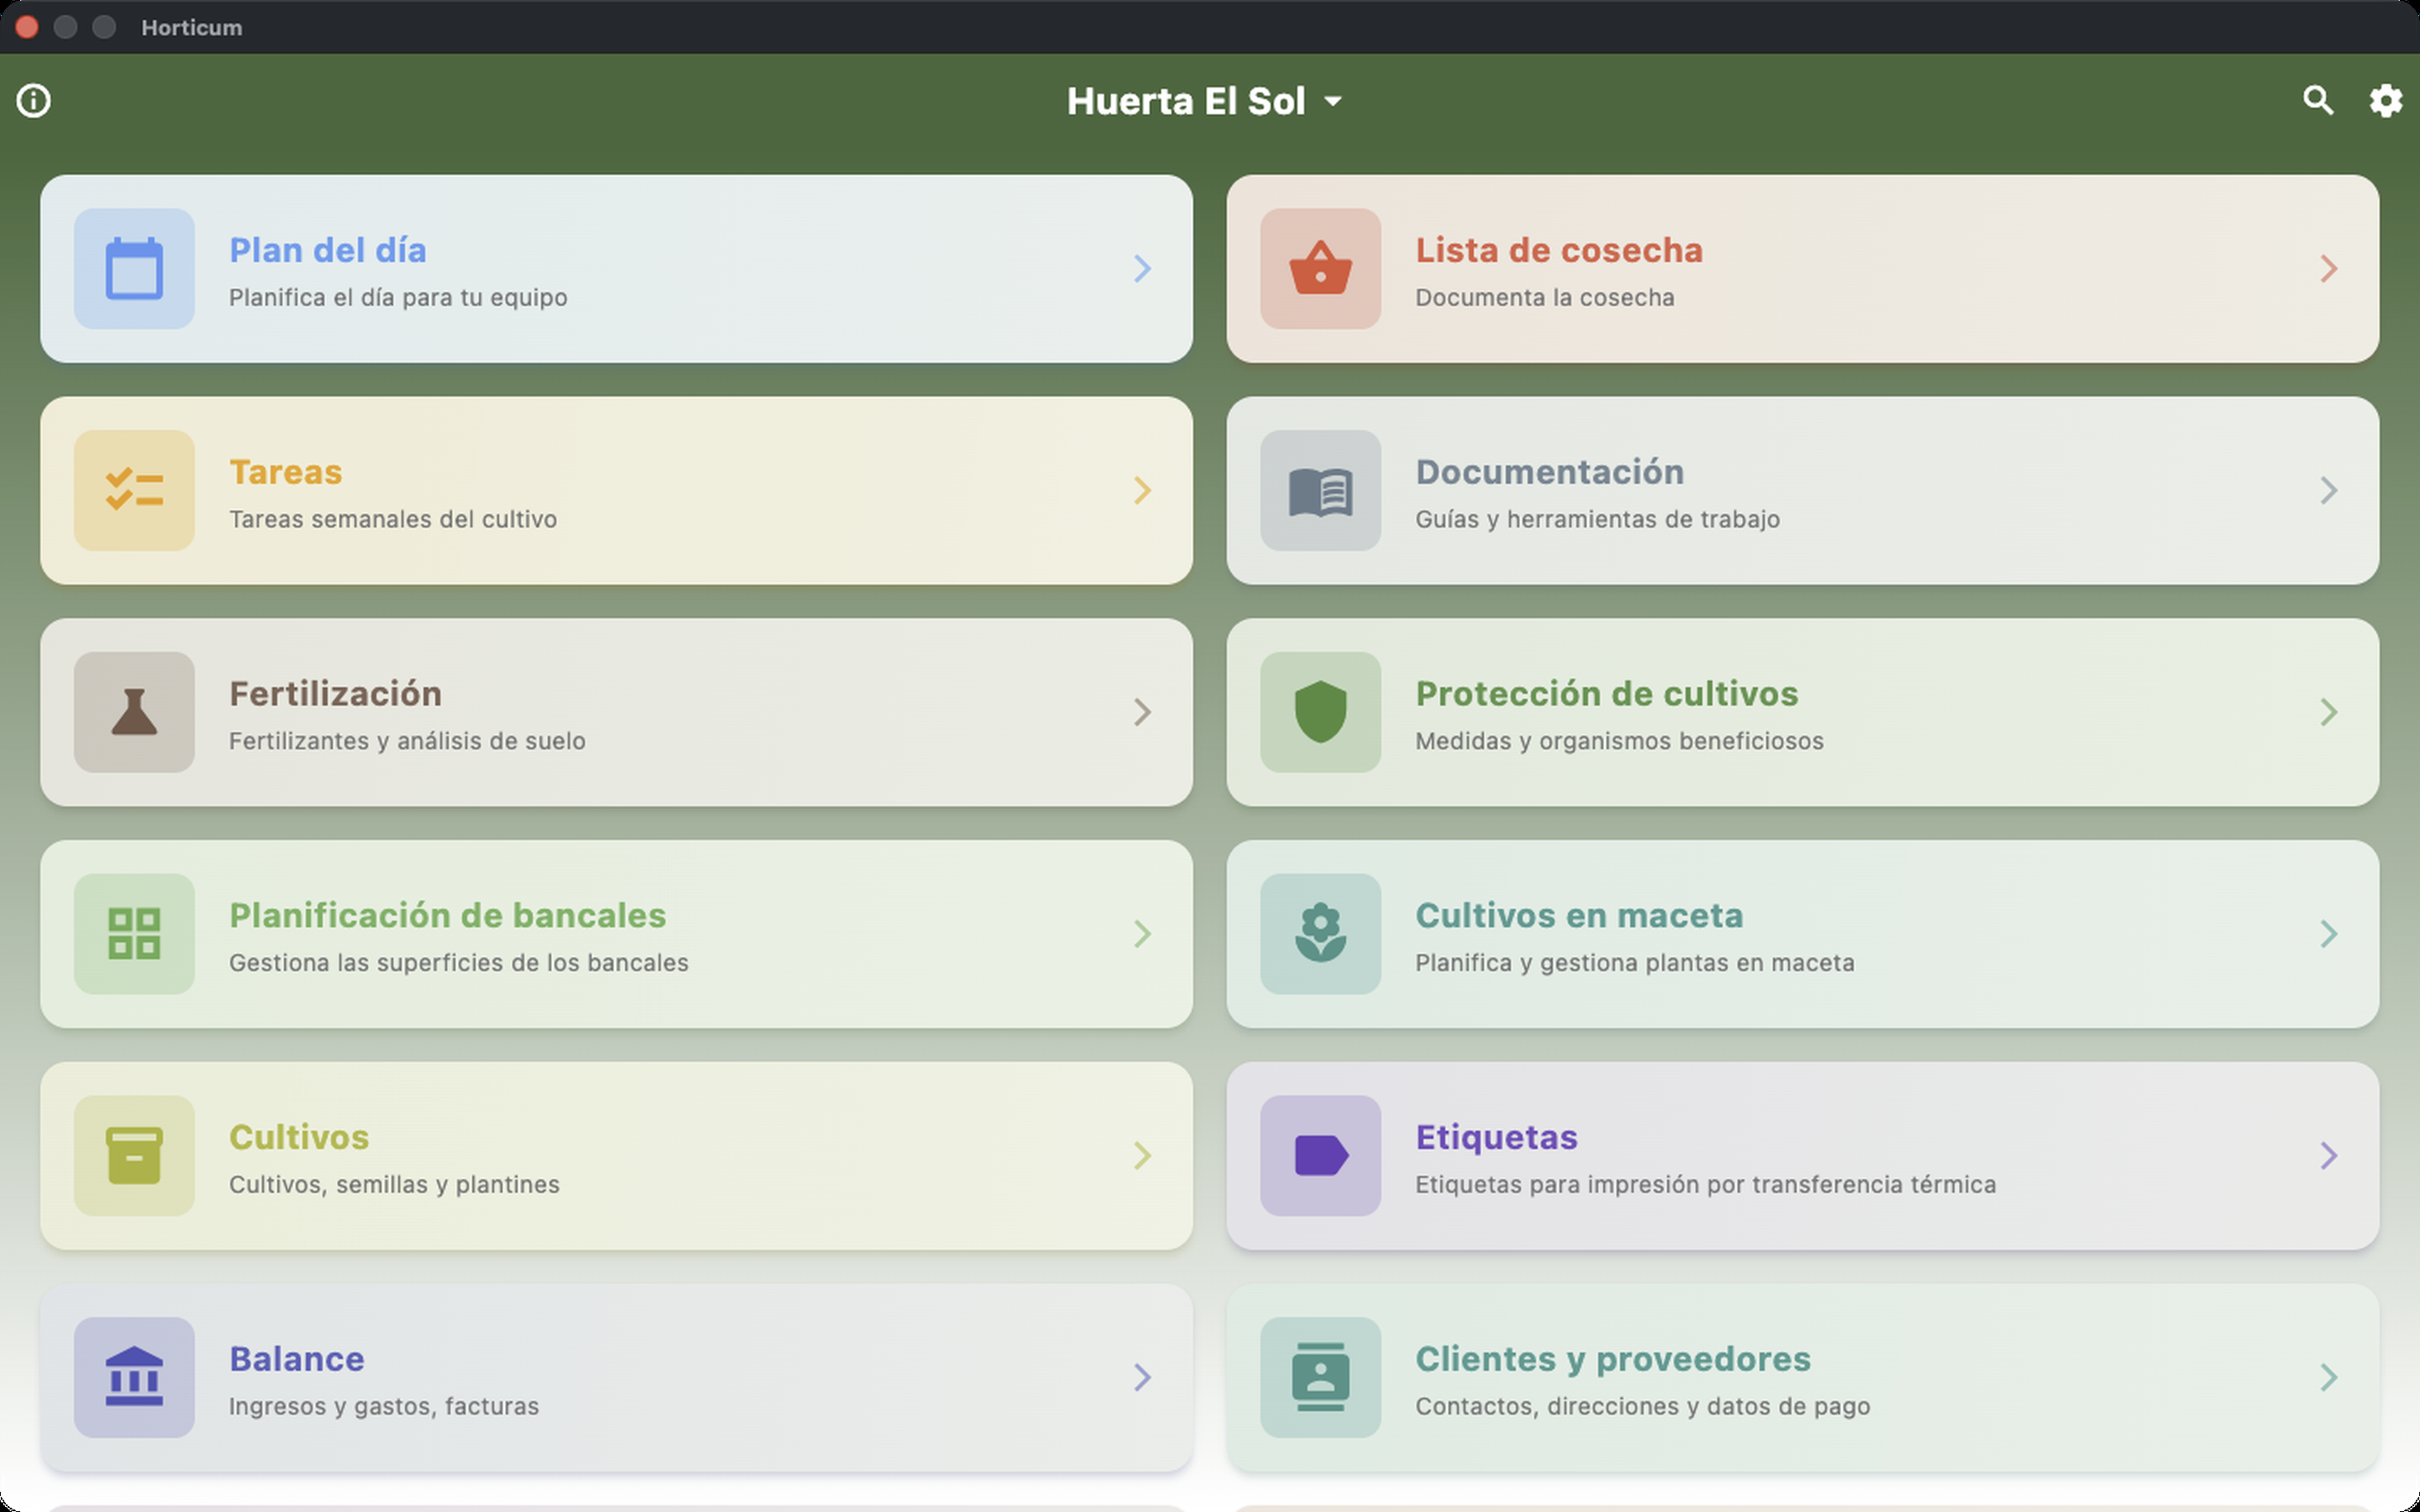The image size is (2420, 1512).
Task: Click 'Fertilizantes y análisis de suelo' text
Action: (x=407, y=741)
